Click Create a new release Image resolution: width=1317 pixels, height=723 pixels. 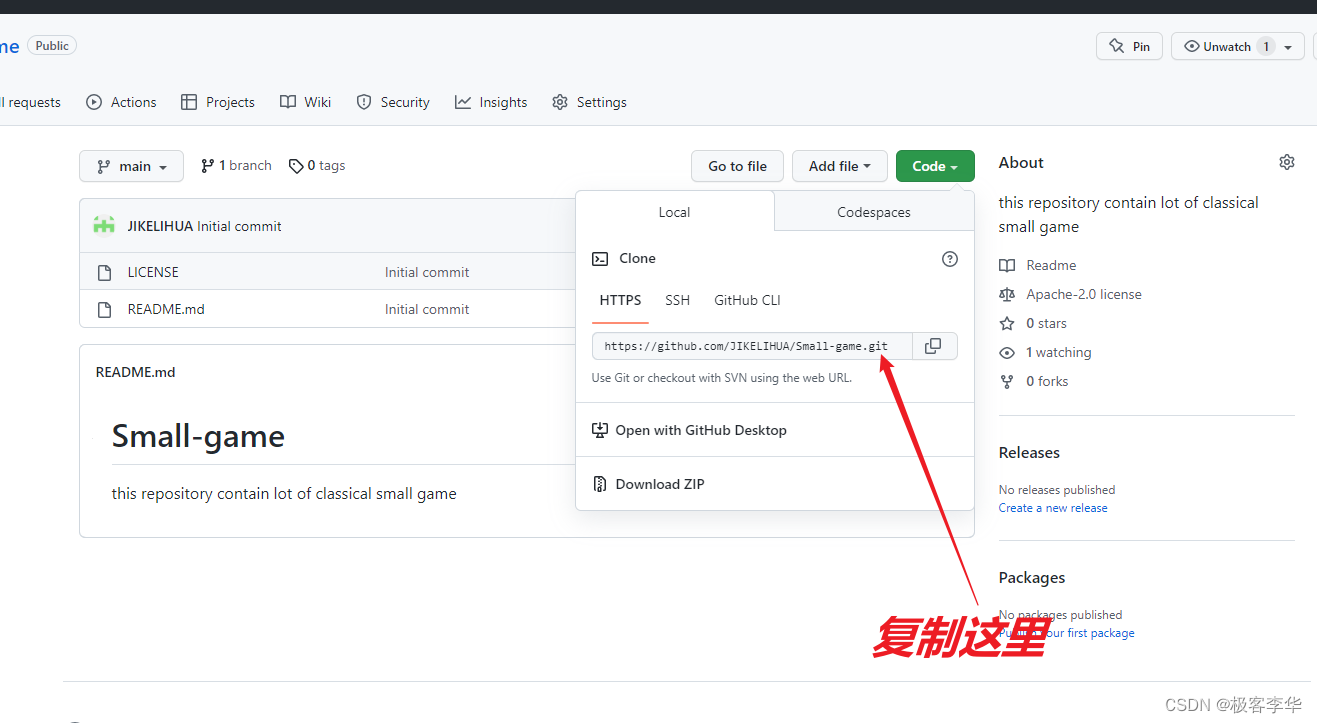(1053, 508)
